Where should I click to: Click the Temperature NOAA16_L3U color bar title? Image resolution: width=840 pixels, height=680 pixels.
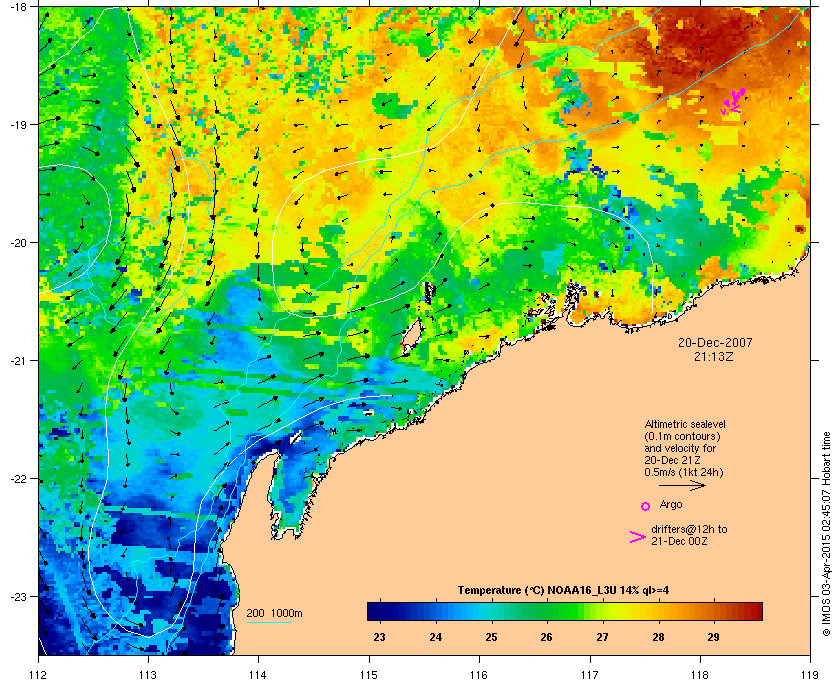pyautogui.click(x=563, y=591)
